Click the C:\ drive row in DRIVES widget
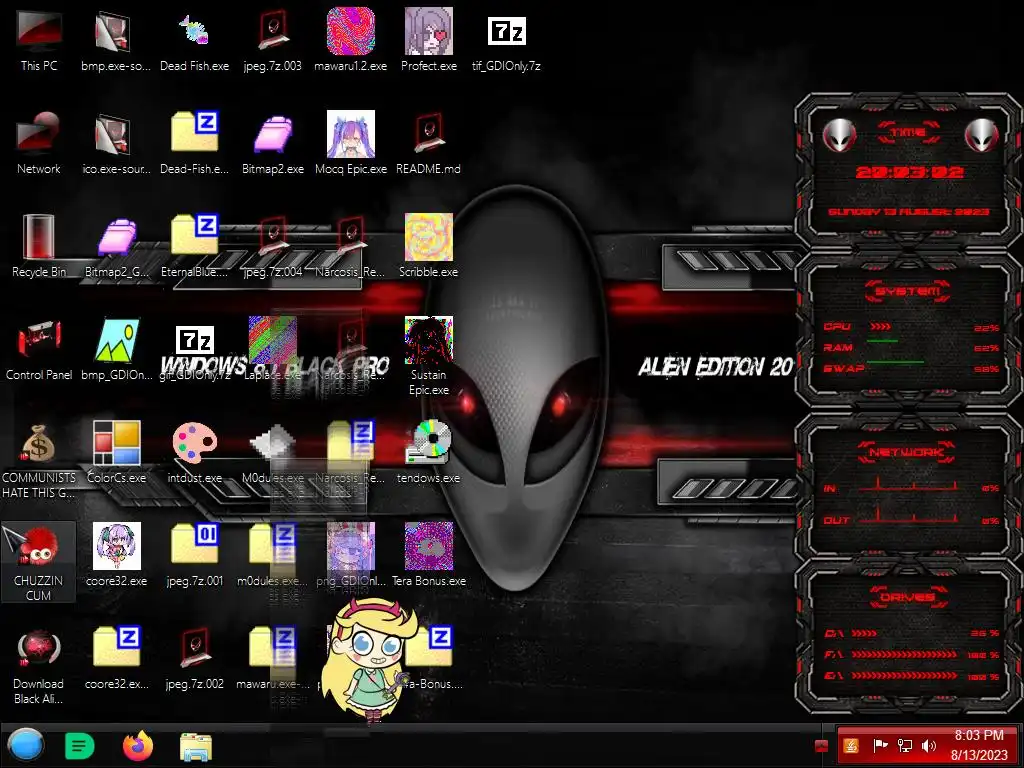The image size is (1024, 768). click(x=911, y=633)
